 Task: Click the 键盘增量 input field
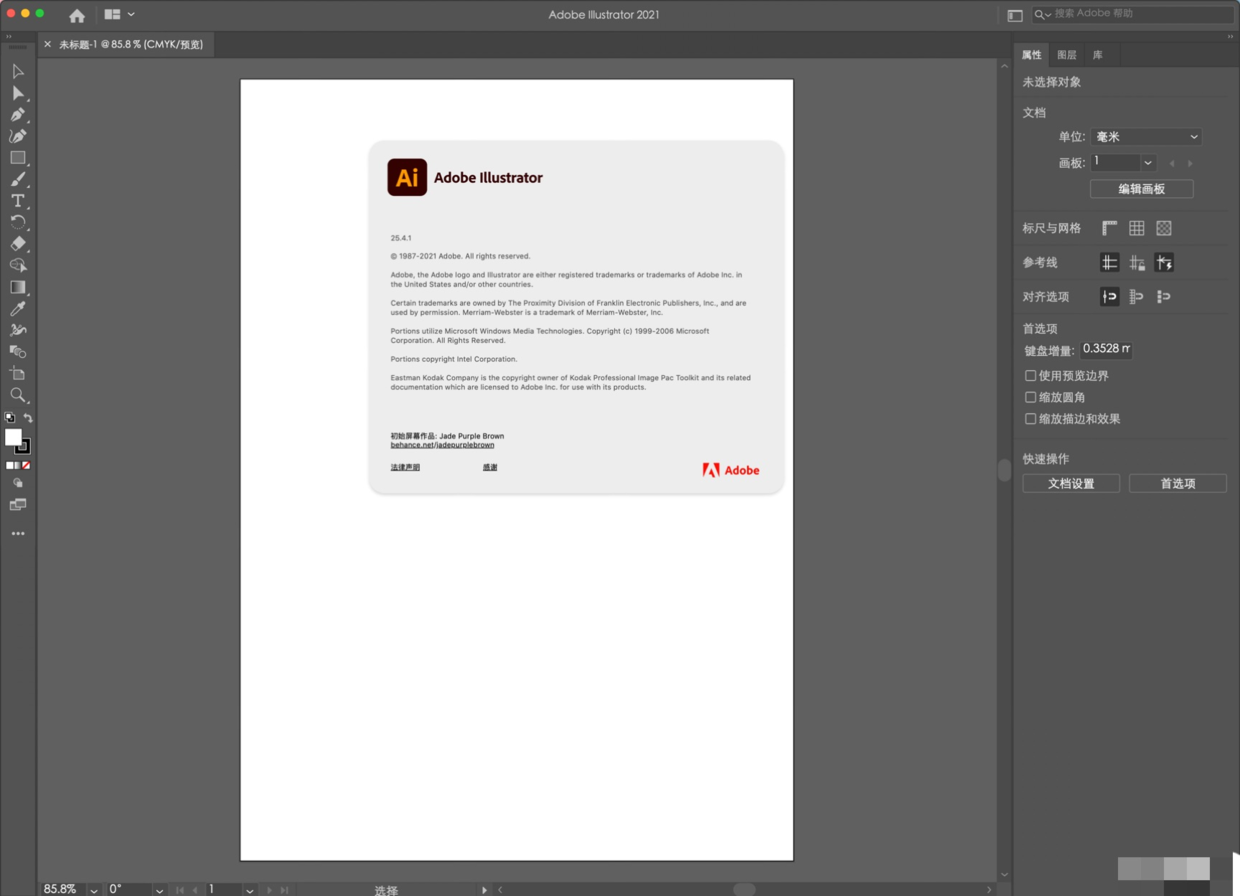pyautogui.click(x=1106, y=349)
